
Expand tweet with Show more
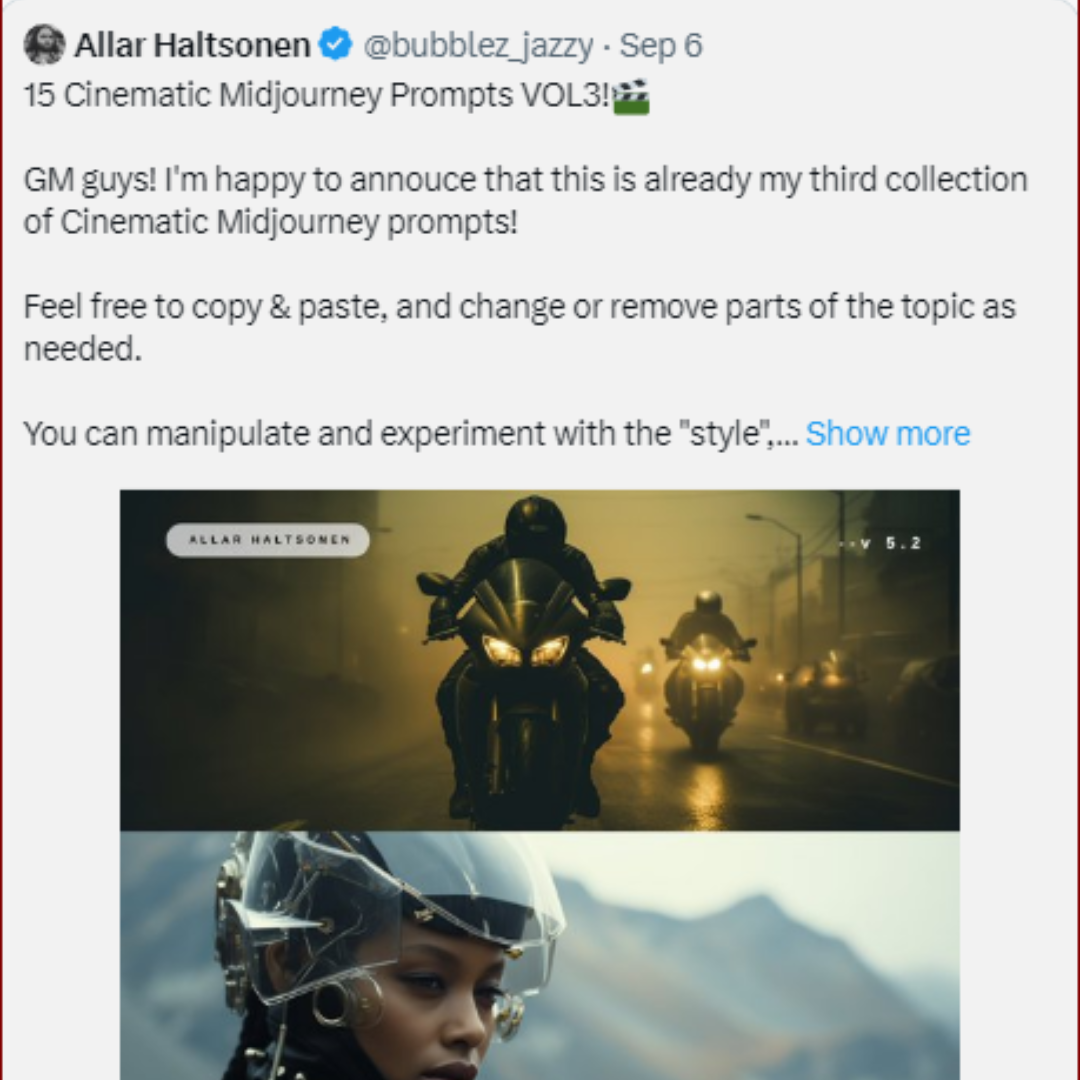[x=888, y=434]
